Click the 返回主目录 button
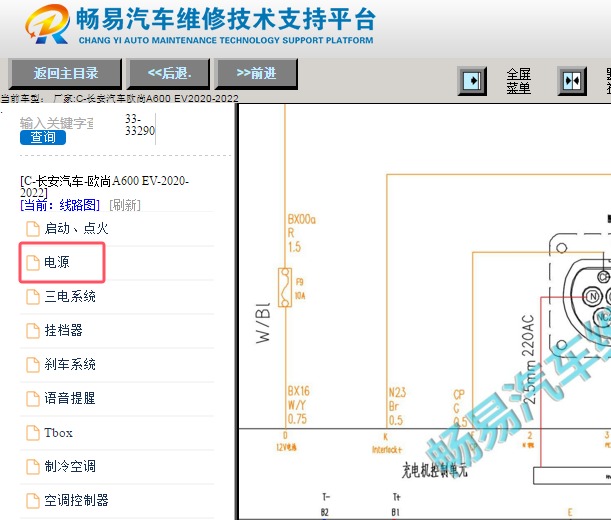Screen dimensions: 611x520 click(x=65, y=74)
